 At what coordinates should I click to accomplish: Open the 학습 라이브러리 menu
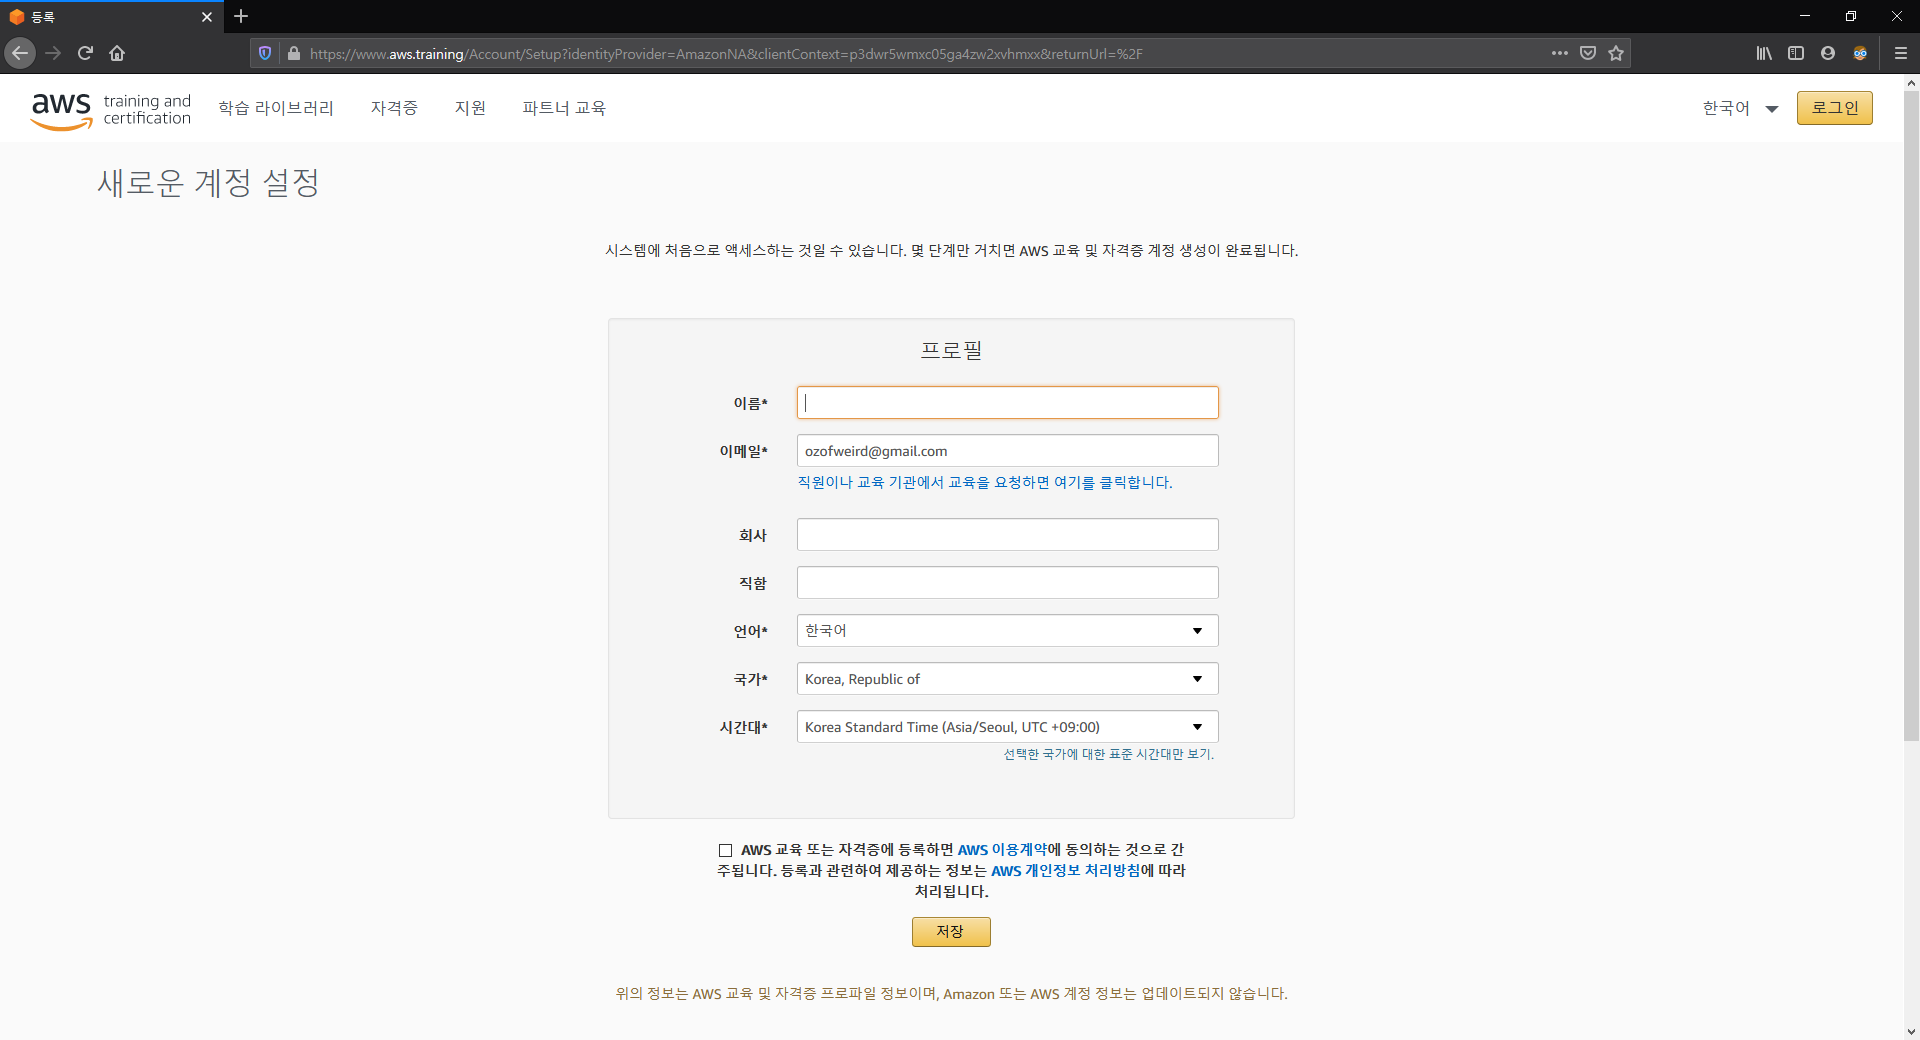276,108
